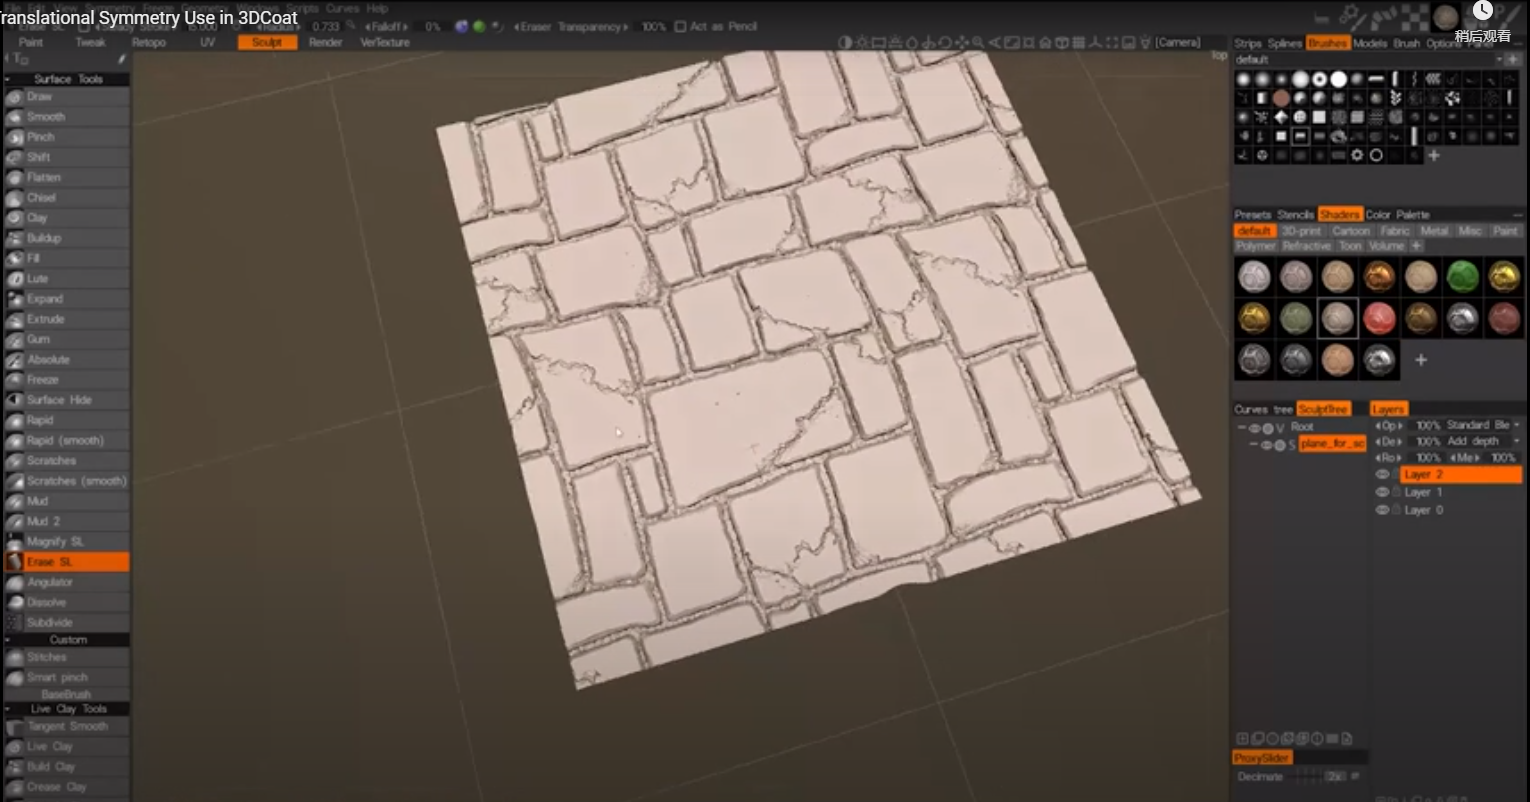Screen dimensions: 1530x802
Task: Collapse the Root tree node
Action: tap(1242, 428)
